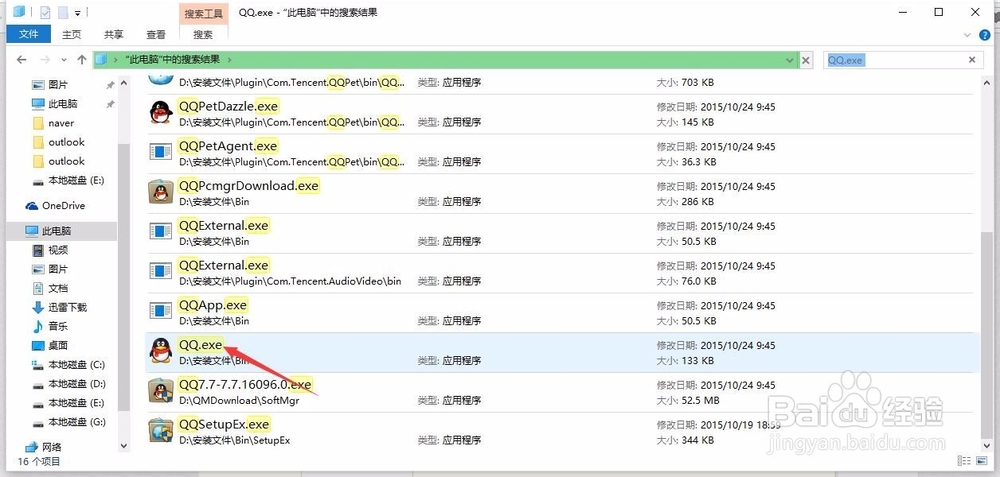Go up one folder level arrow
This screenshot has height=477, width=1000.
coord(82,60)
